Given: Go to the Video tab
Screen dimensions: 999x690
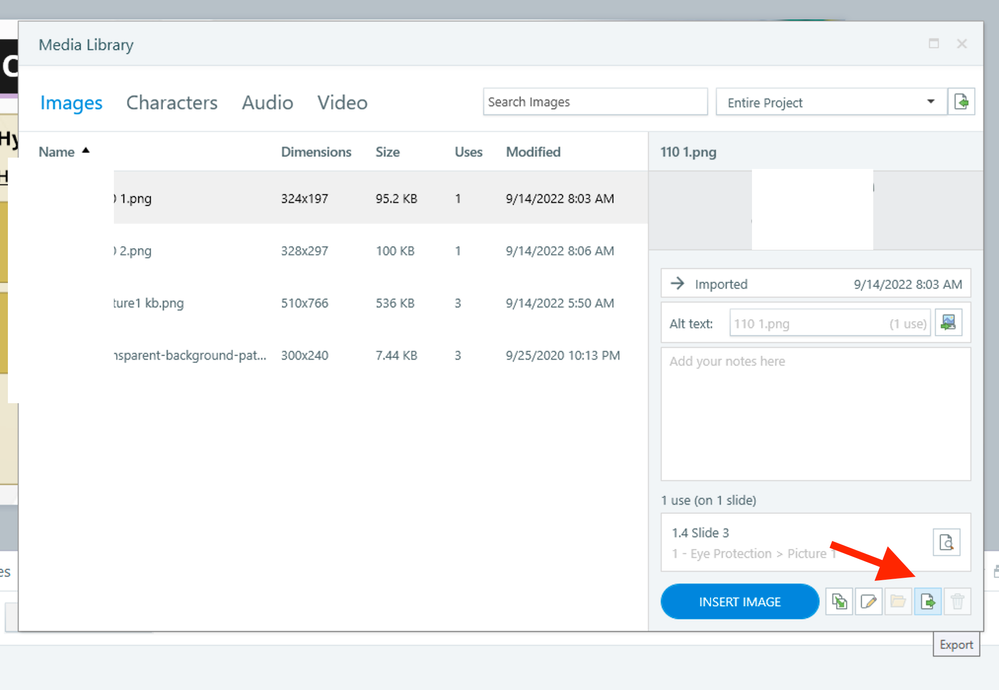Looking at the screenshot, I should tap(342, 103).
